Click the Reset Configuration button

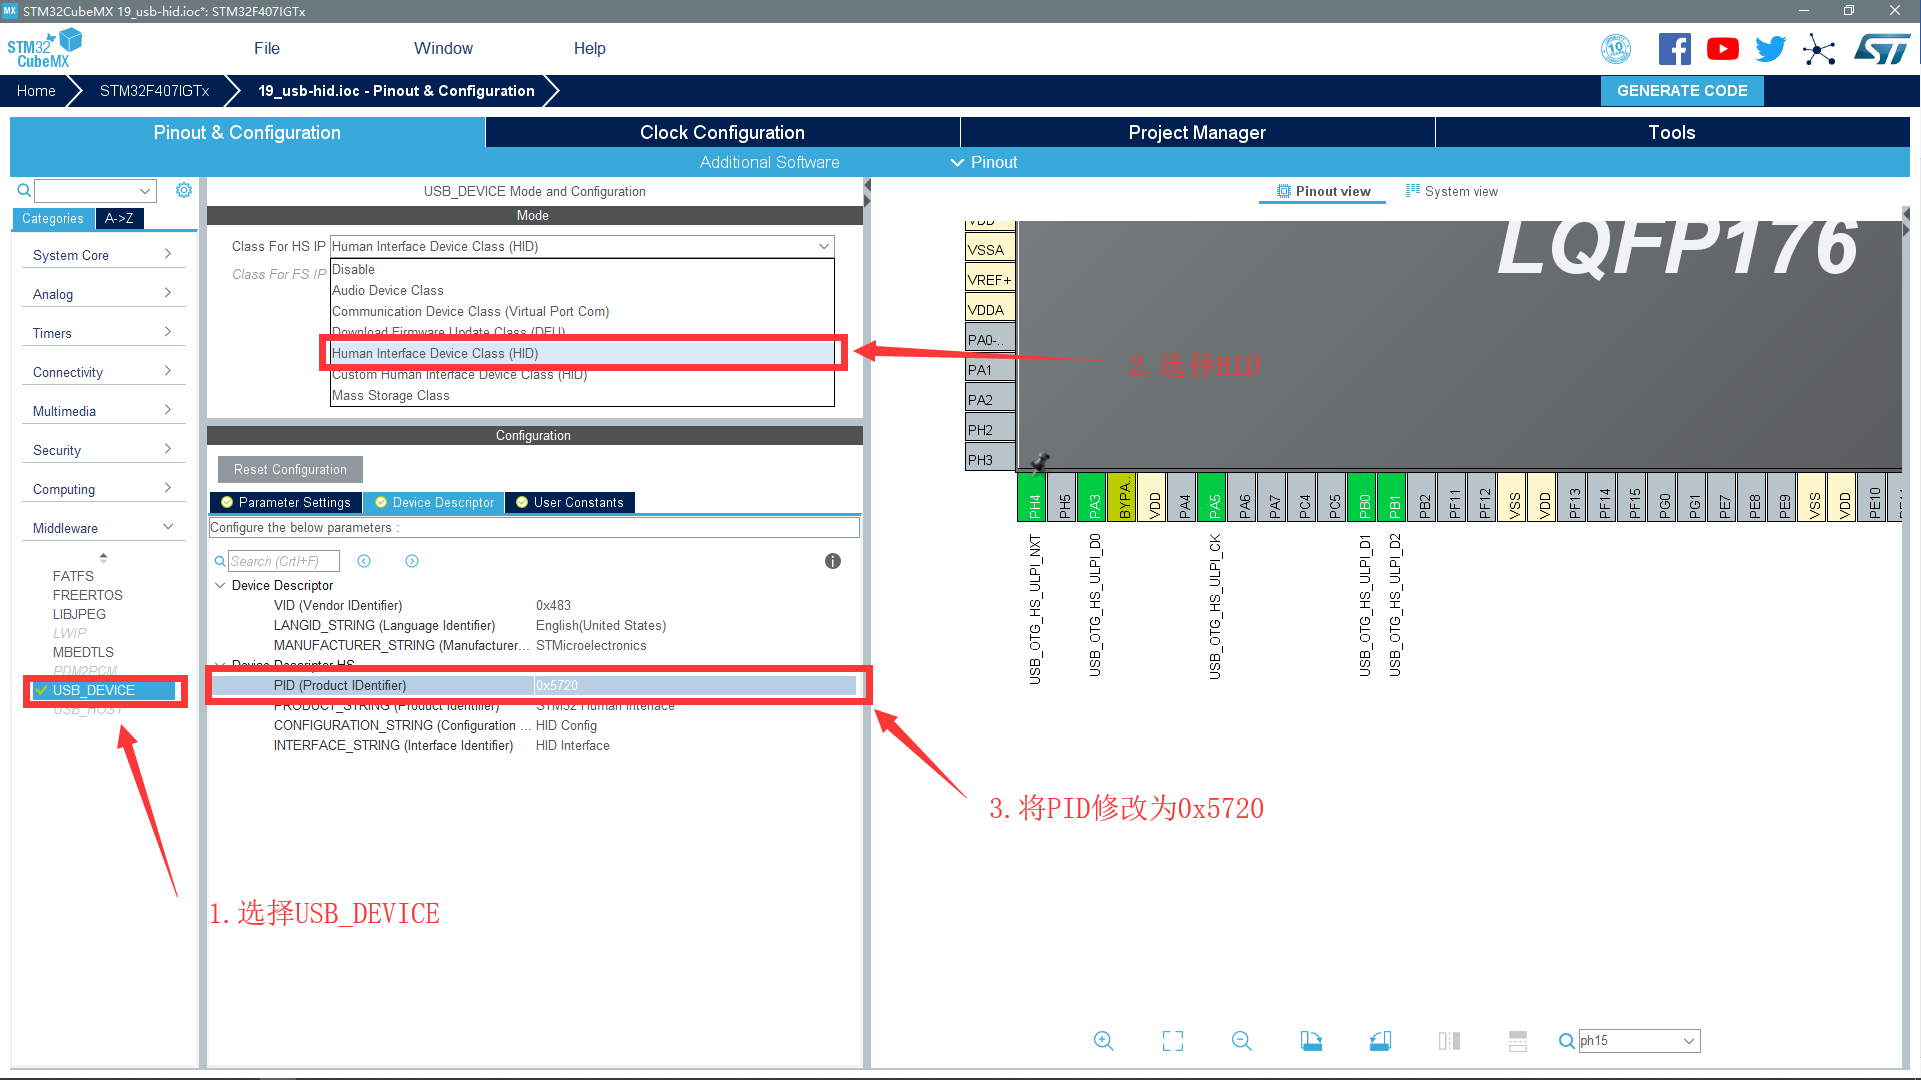click(x=290, y=469)
